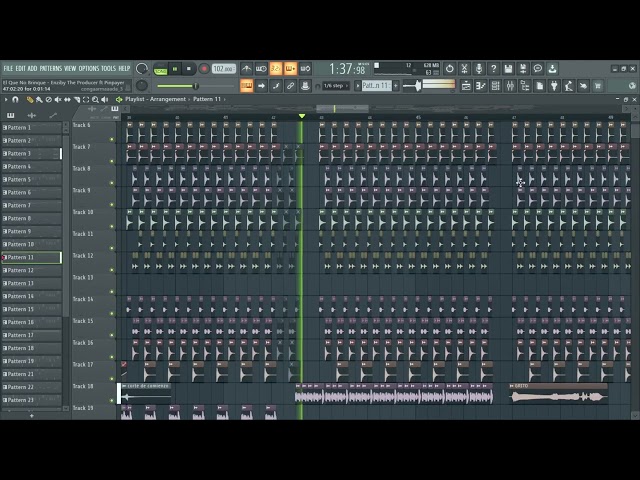
Task: Click the scissors cut icon in top toolbar
Action: [464, 69]
